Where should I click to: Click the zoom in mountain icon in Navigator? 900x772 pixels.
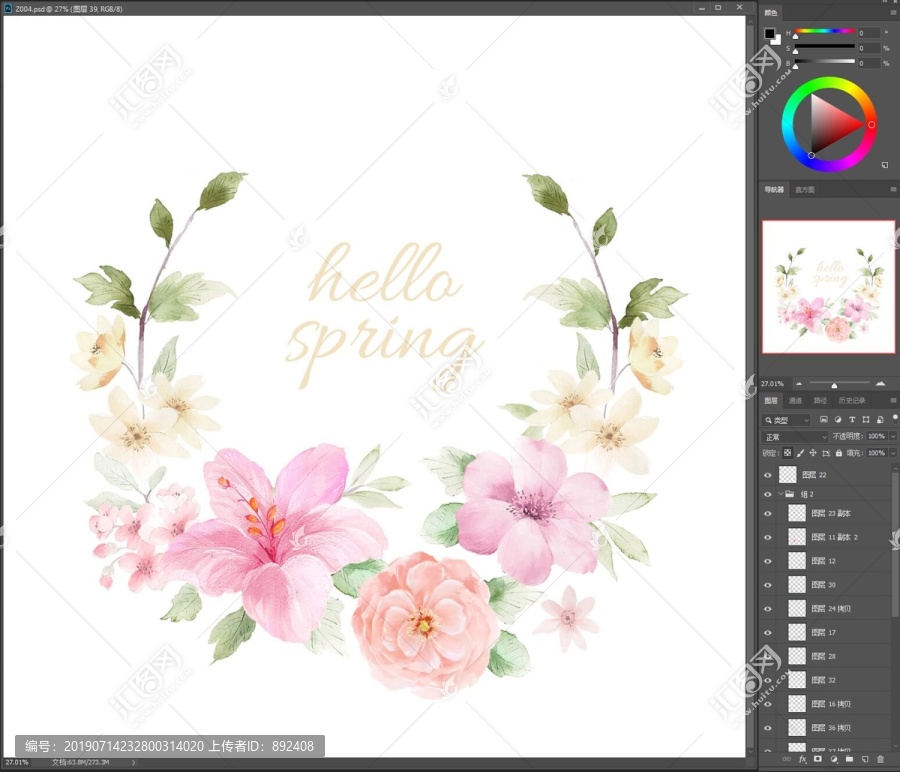(880, 383)
